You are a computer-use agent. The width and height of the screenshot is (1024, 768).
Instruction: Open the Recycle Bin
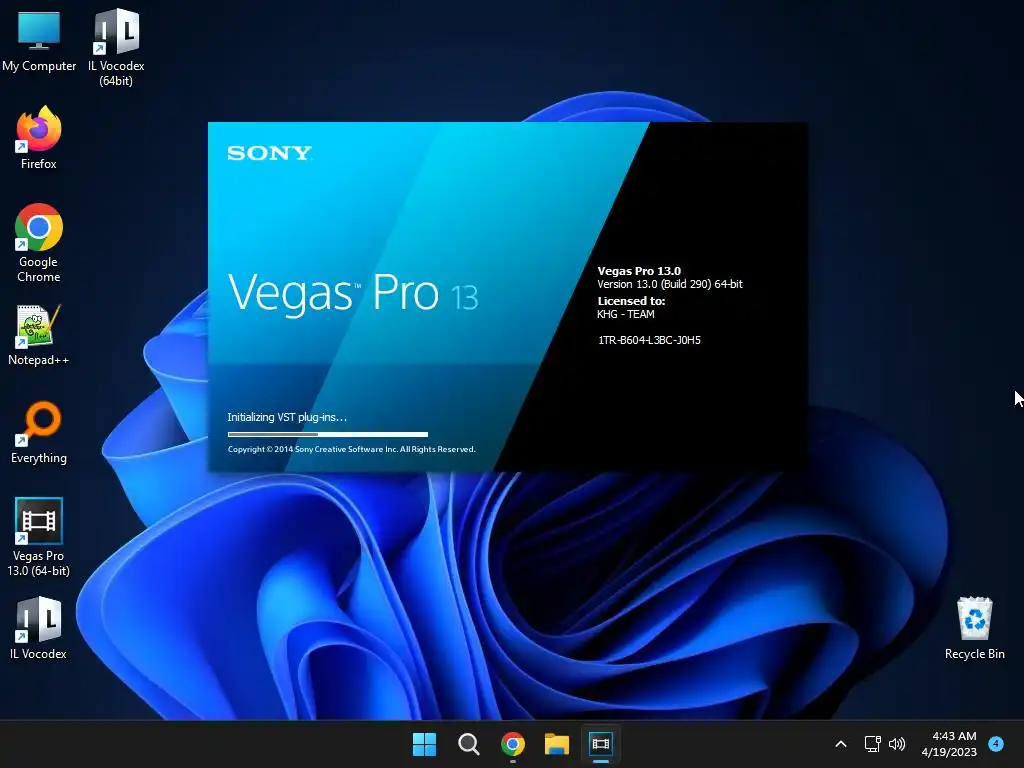[974, 628]
